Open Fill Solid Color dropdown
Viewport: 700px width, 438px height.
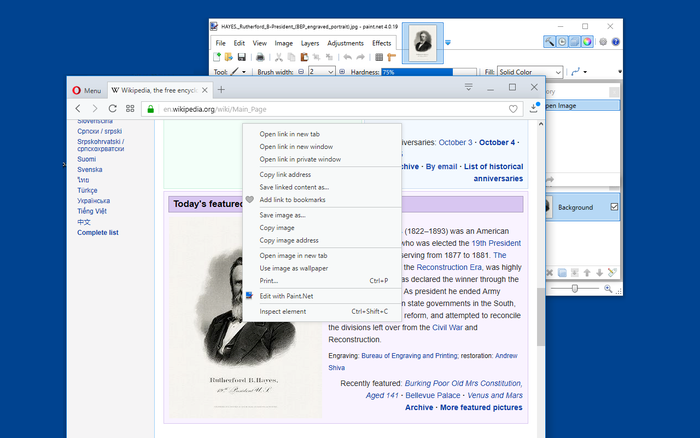530,72
